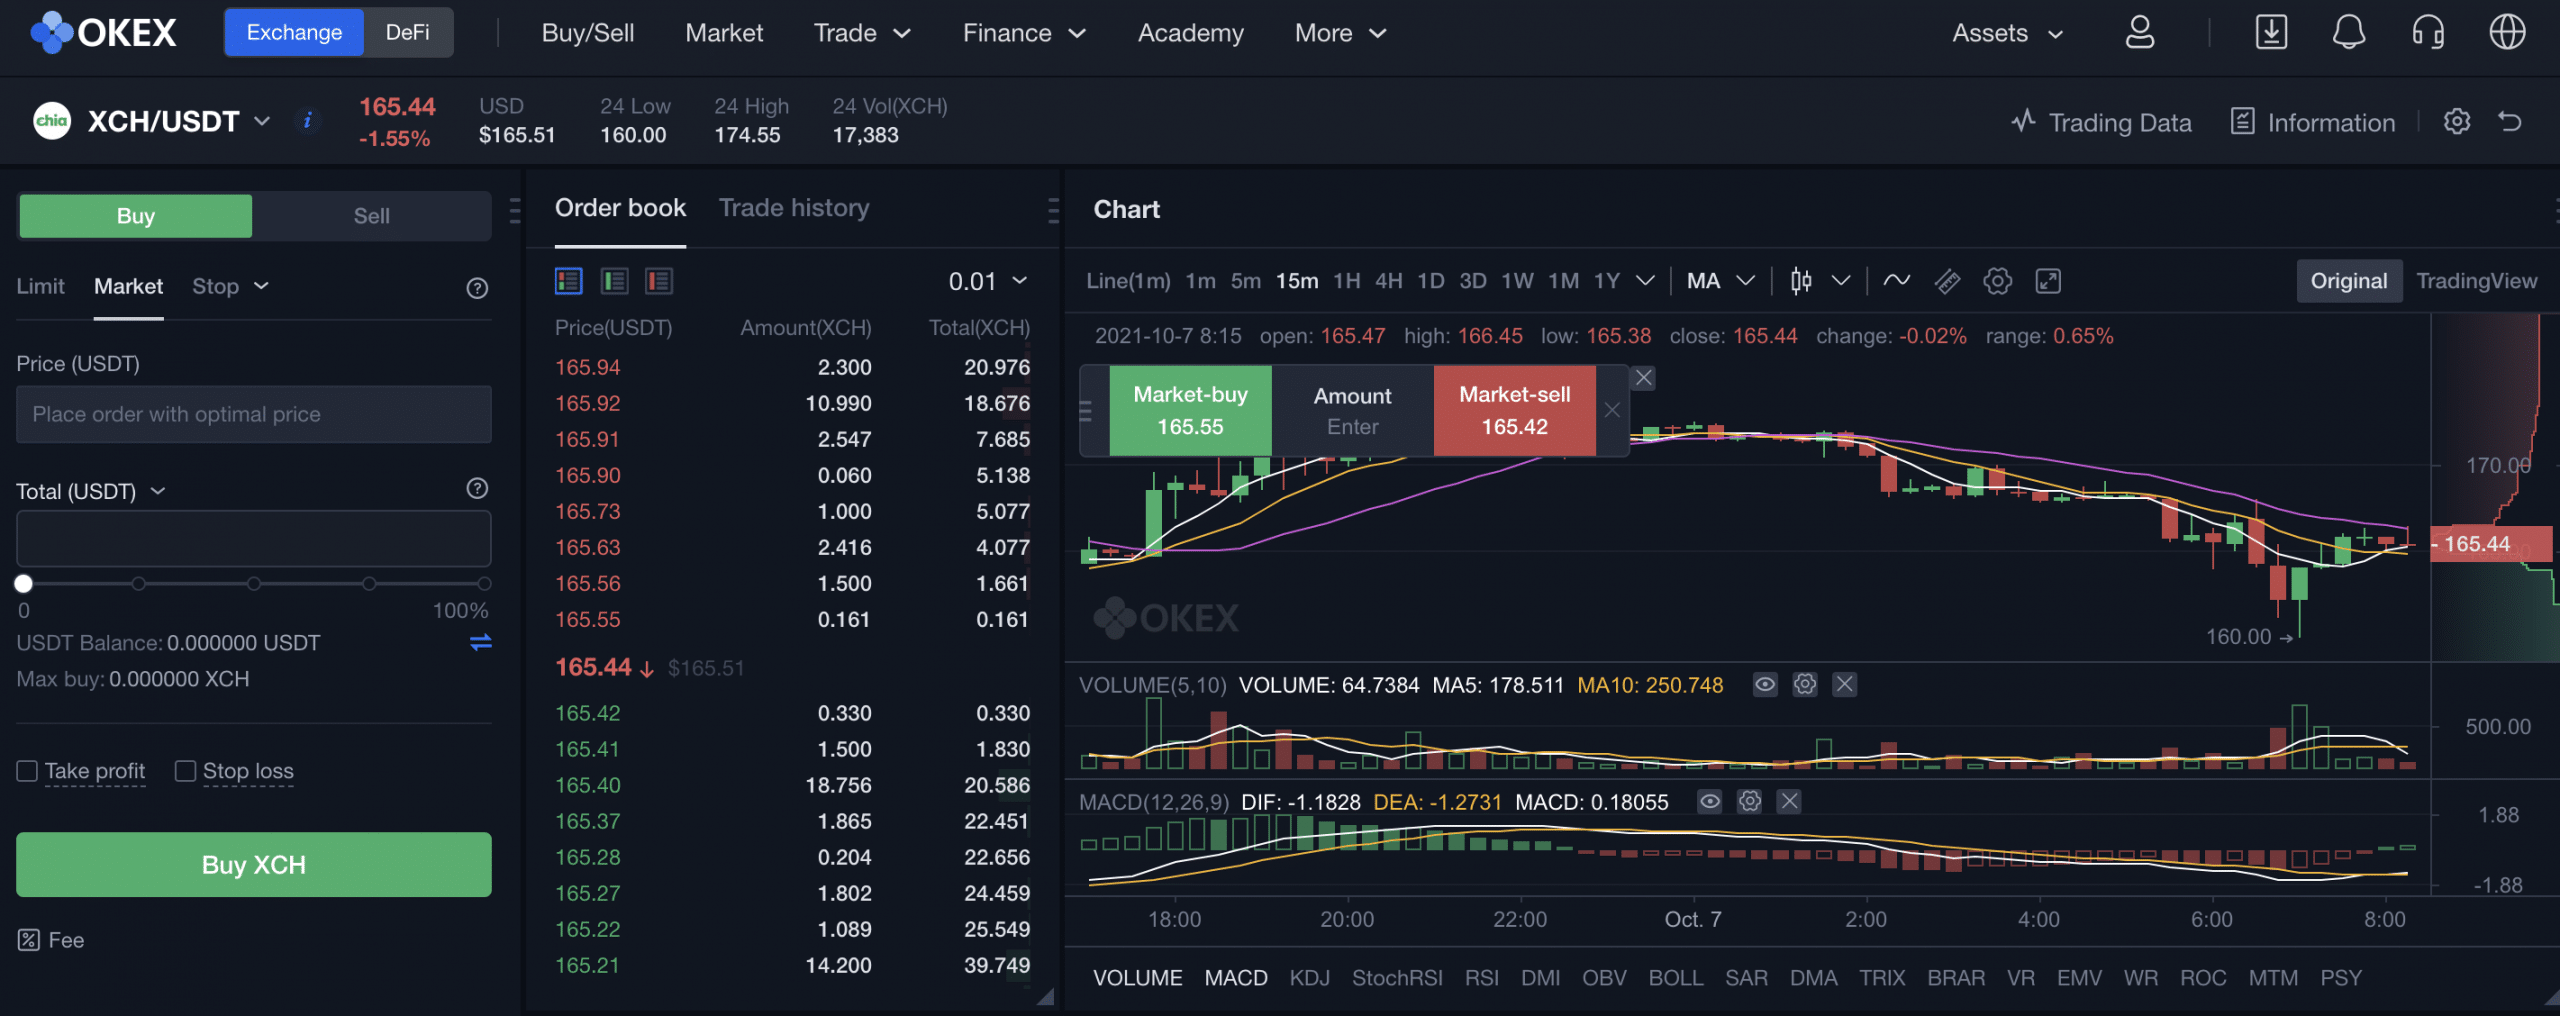Screen dimensions: 2560x1016
Task: Click the XCH info icon
Action: [x=307, y=121]
